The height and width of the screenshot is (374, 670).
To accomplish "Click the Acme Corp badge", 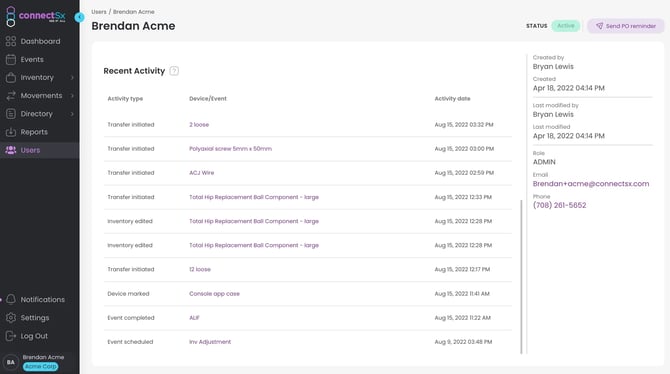I will click(x=41, y=366).
